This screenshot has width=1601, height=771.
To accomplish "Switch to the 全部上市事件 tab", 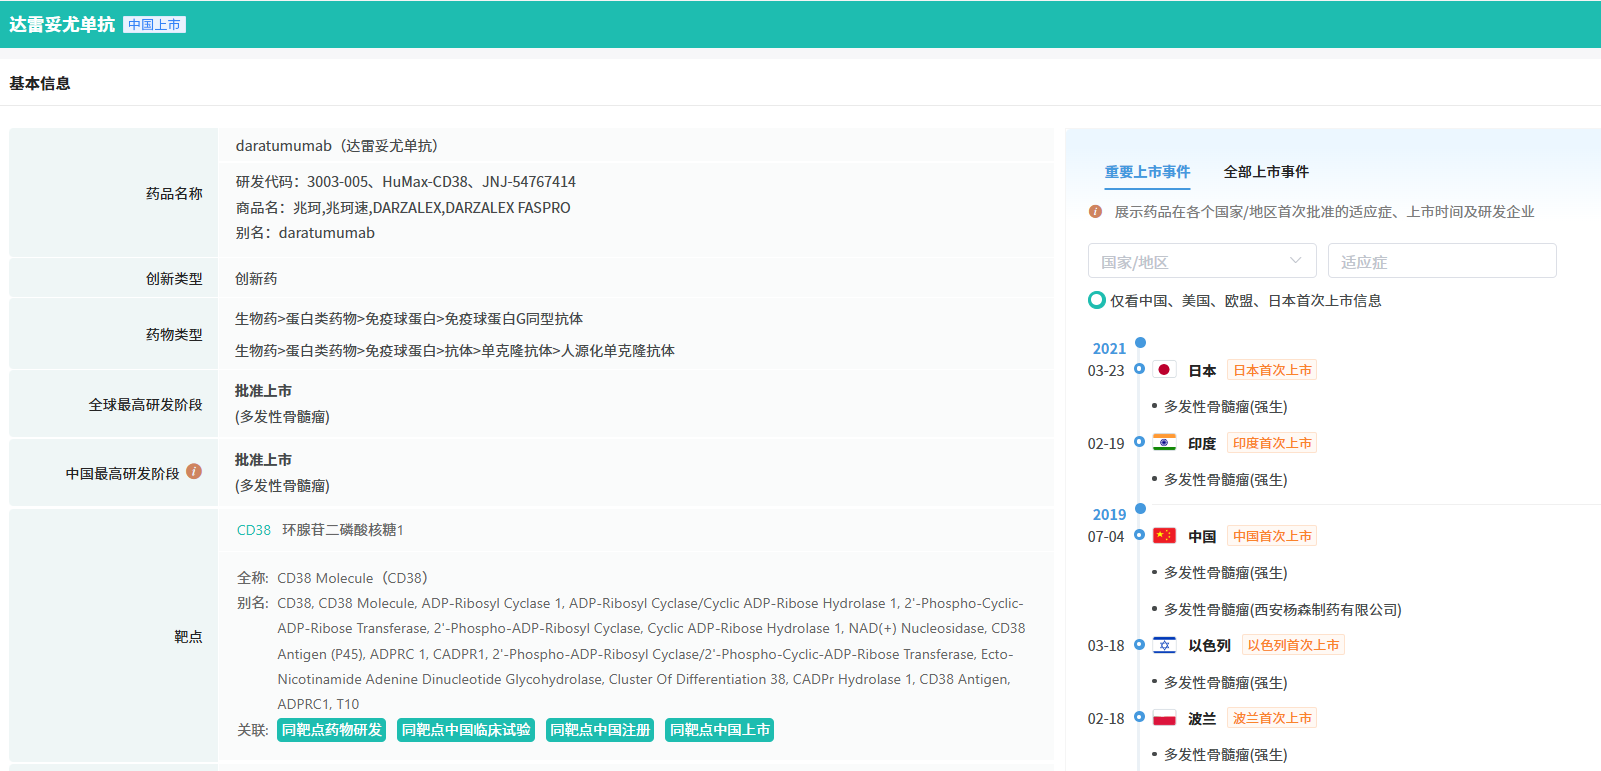I will (x=1265, y=172).
